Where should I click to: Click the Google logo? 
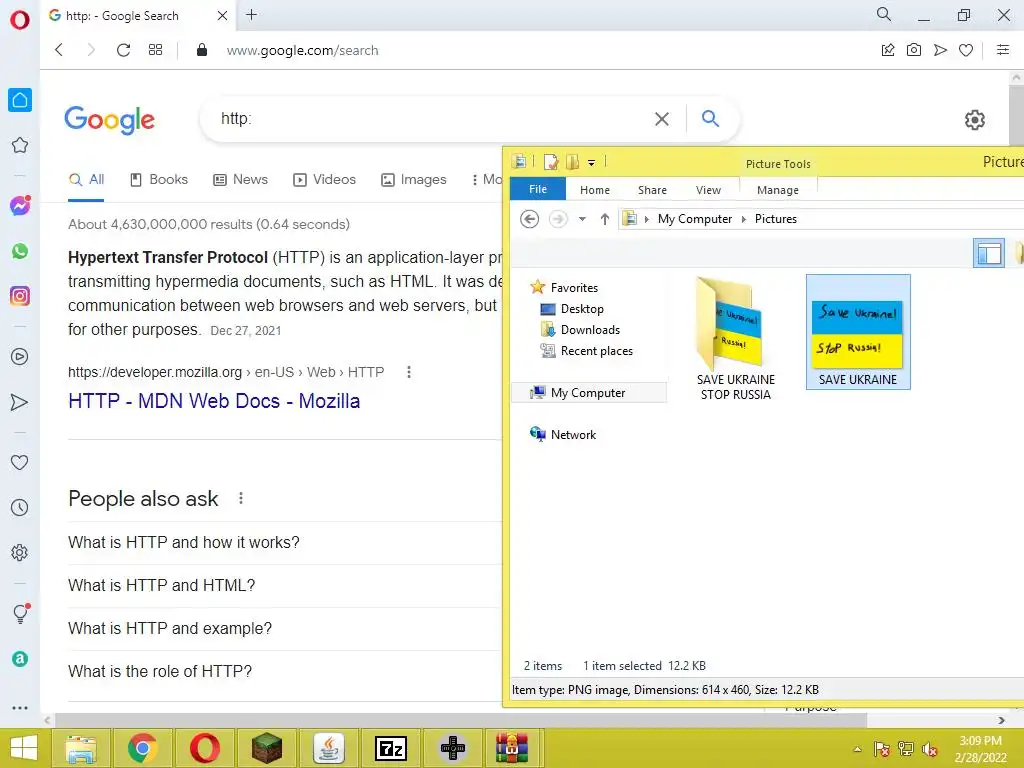tap(110, 120)
